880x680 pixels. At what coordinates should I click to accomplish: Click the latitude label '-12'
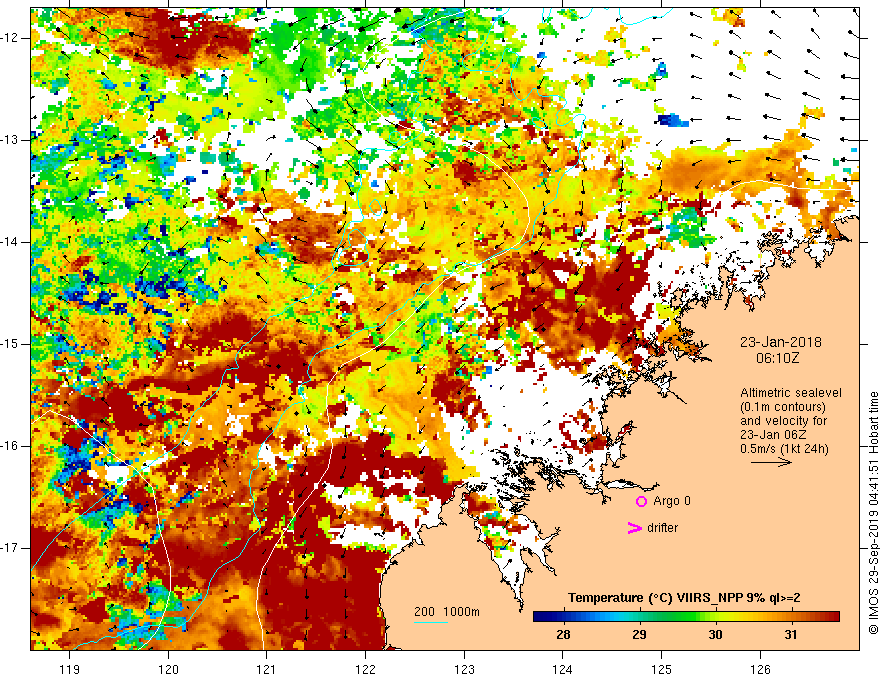[11, 38]
